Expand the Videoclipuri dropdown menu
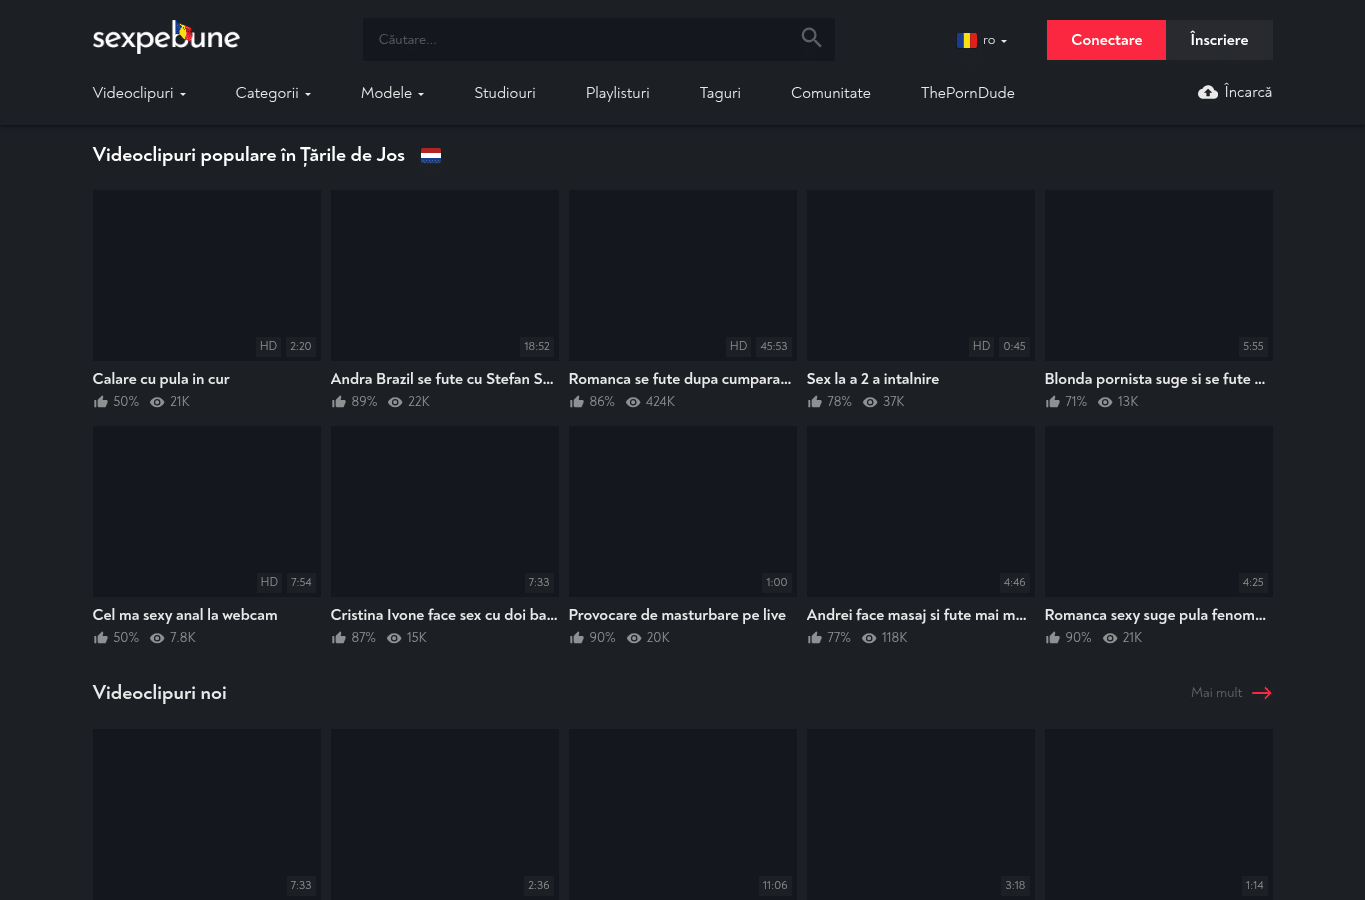This screenshot has width=1365, height=900. (139, 93)
